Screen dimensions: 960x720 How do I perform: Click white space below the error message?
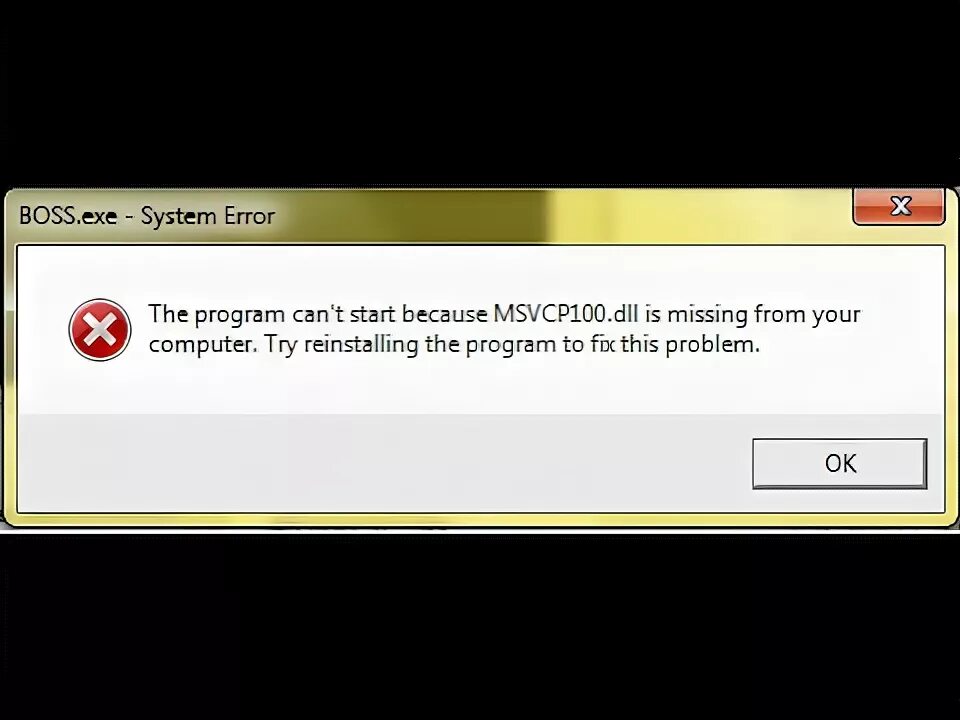480,386
